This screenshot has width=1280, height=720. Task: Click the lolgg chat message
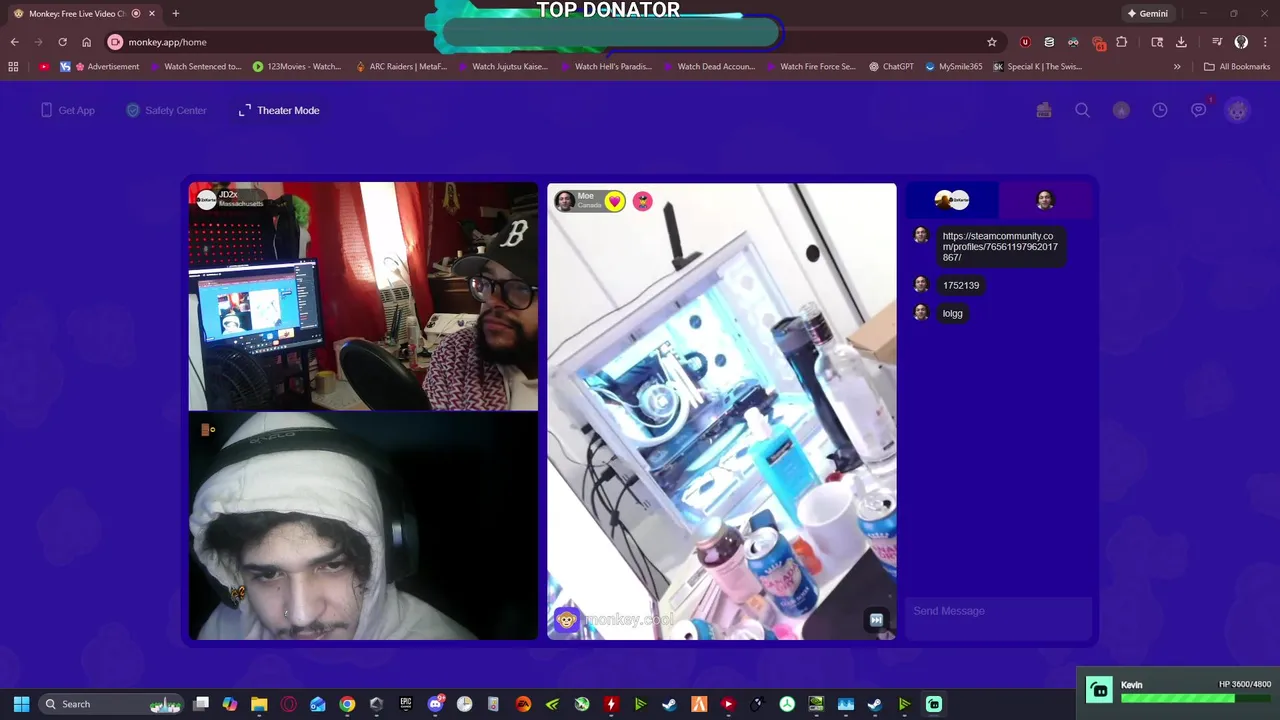click(953, 313)
